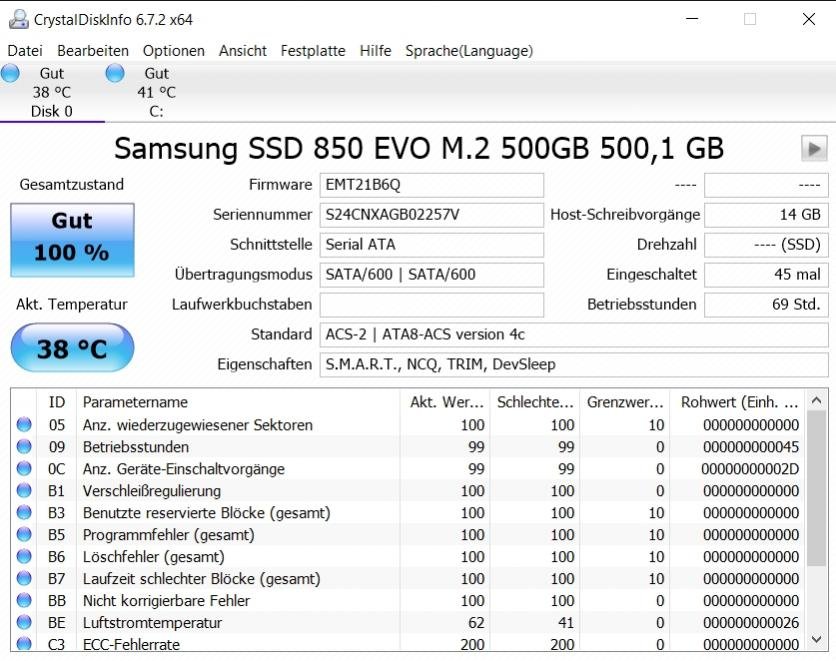The height and width of the screenshot is (661, 836).
Task: Click raw value 00000000002D
Action: click(750, 469)
